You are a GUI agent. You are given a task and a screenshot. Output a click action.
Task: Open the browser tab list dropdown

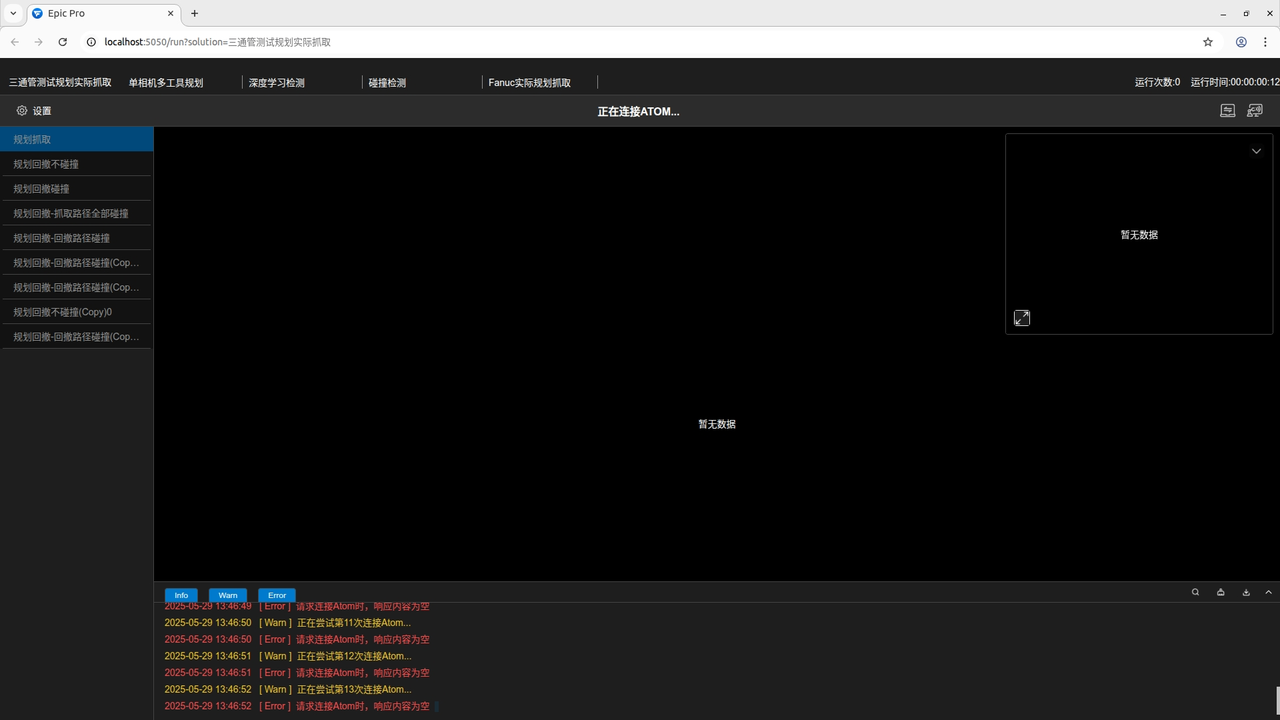13,13
